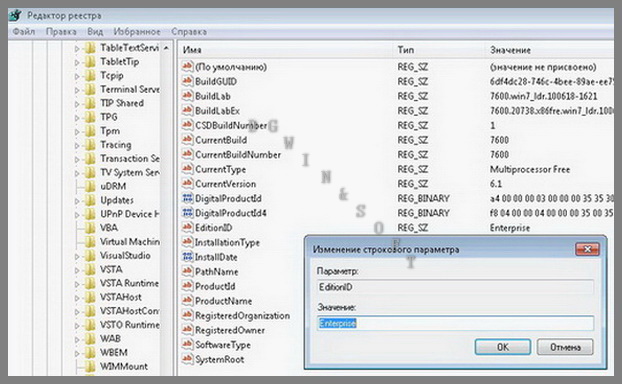Click the InstallDate binary value icon

click(x=187, y=257)
